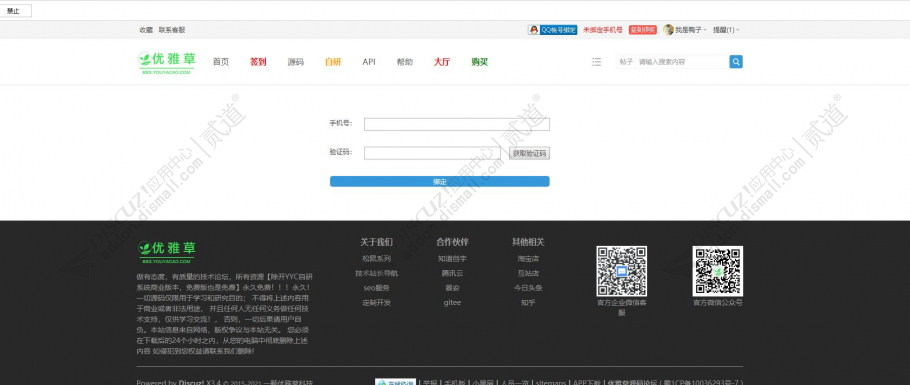Click the APP下载 link in footer bar
910x385 pixels.
[x=587, y=382]
